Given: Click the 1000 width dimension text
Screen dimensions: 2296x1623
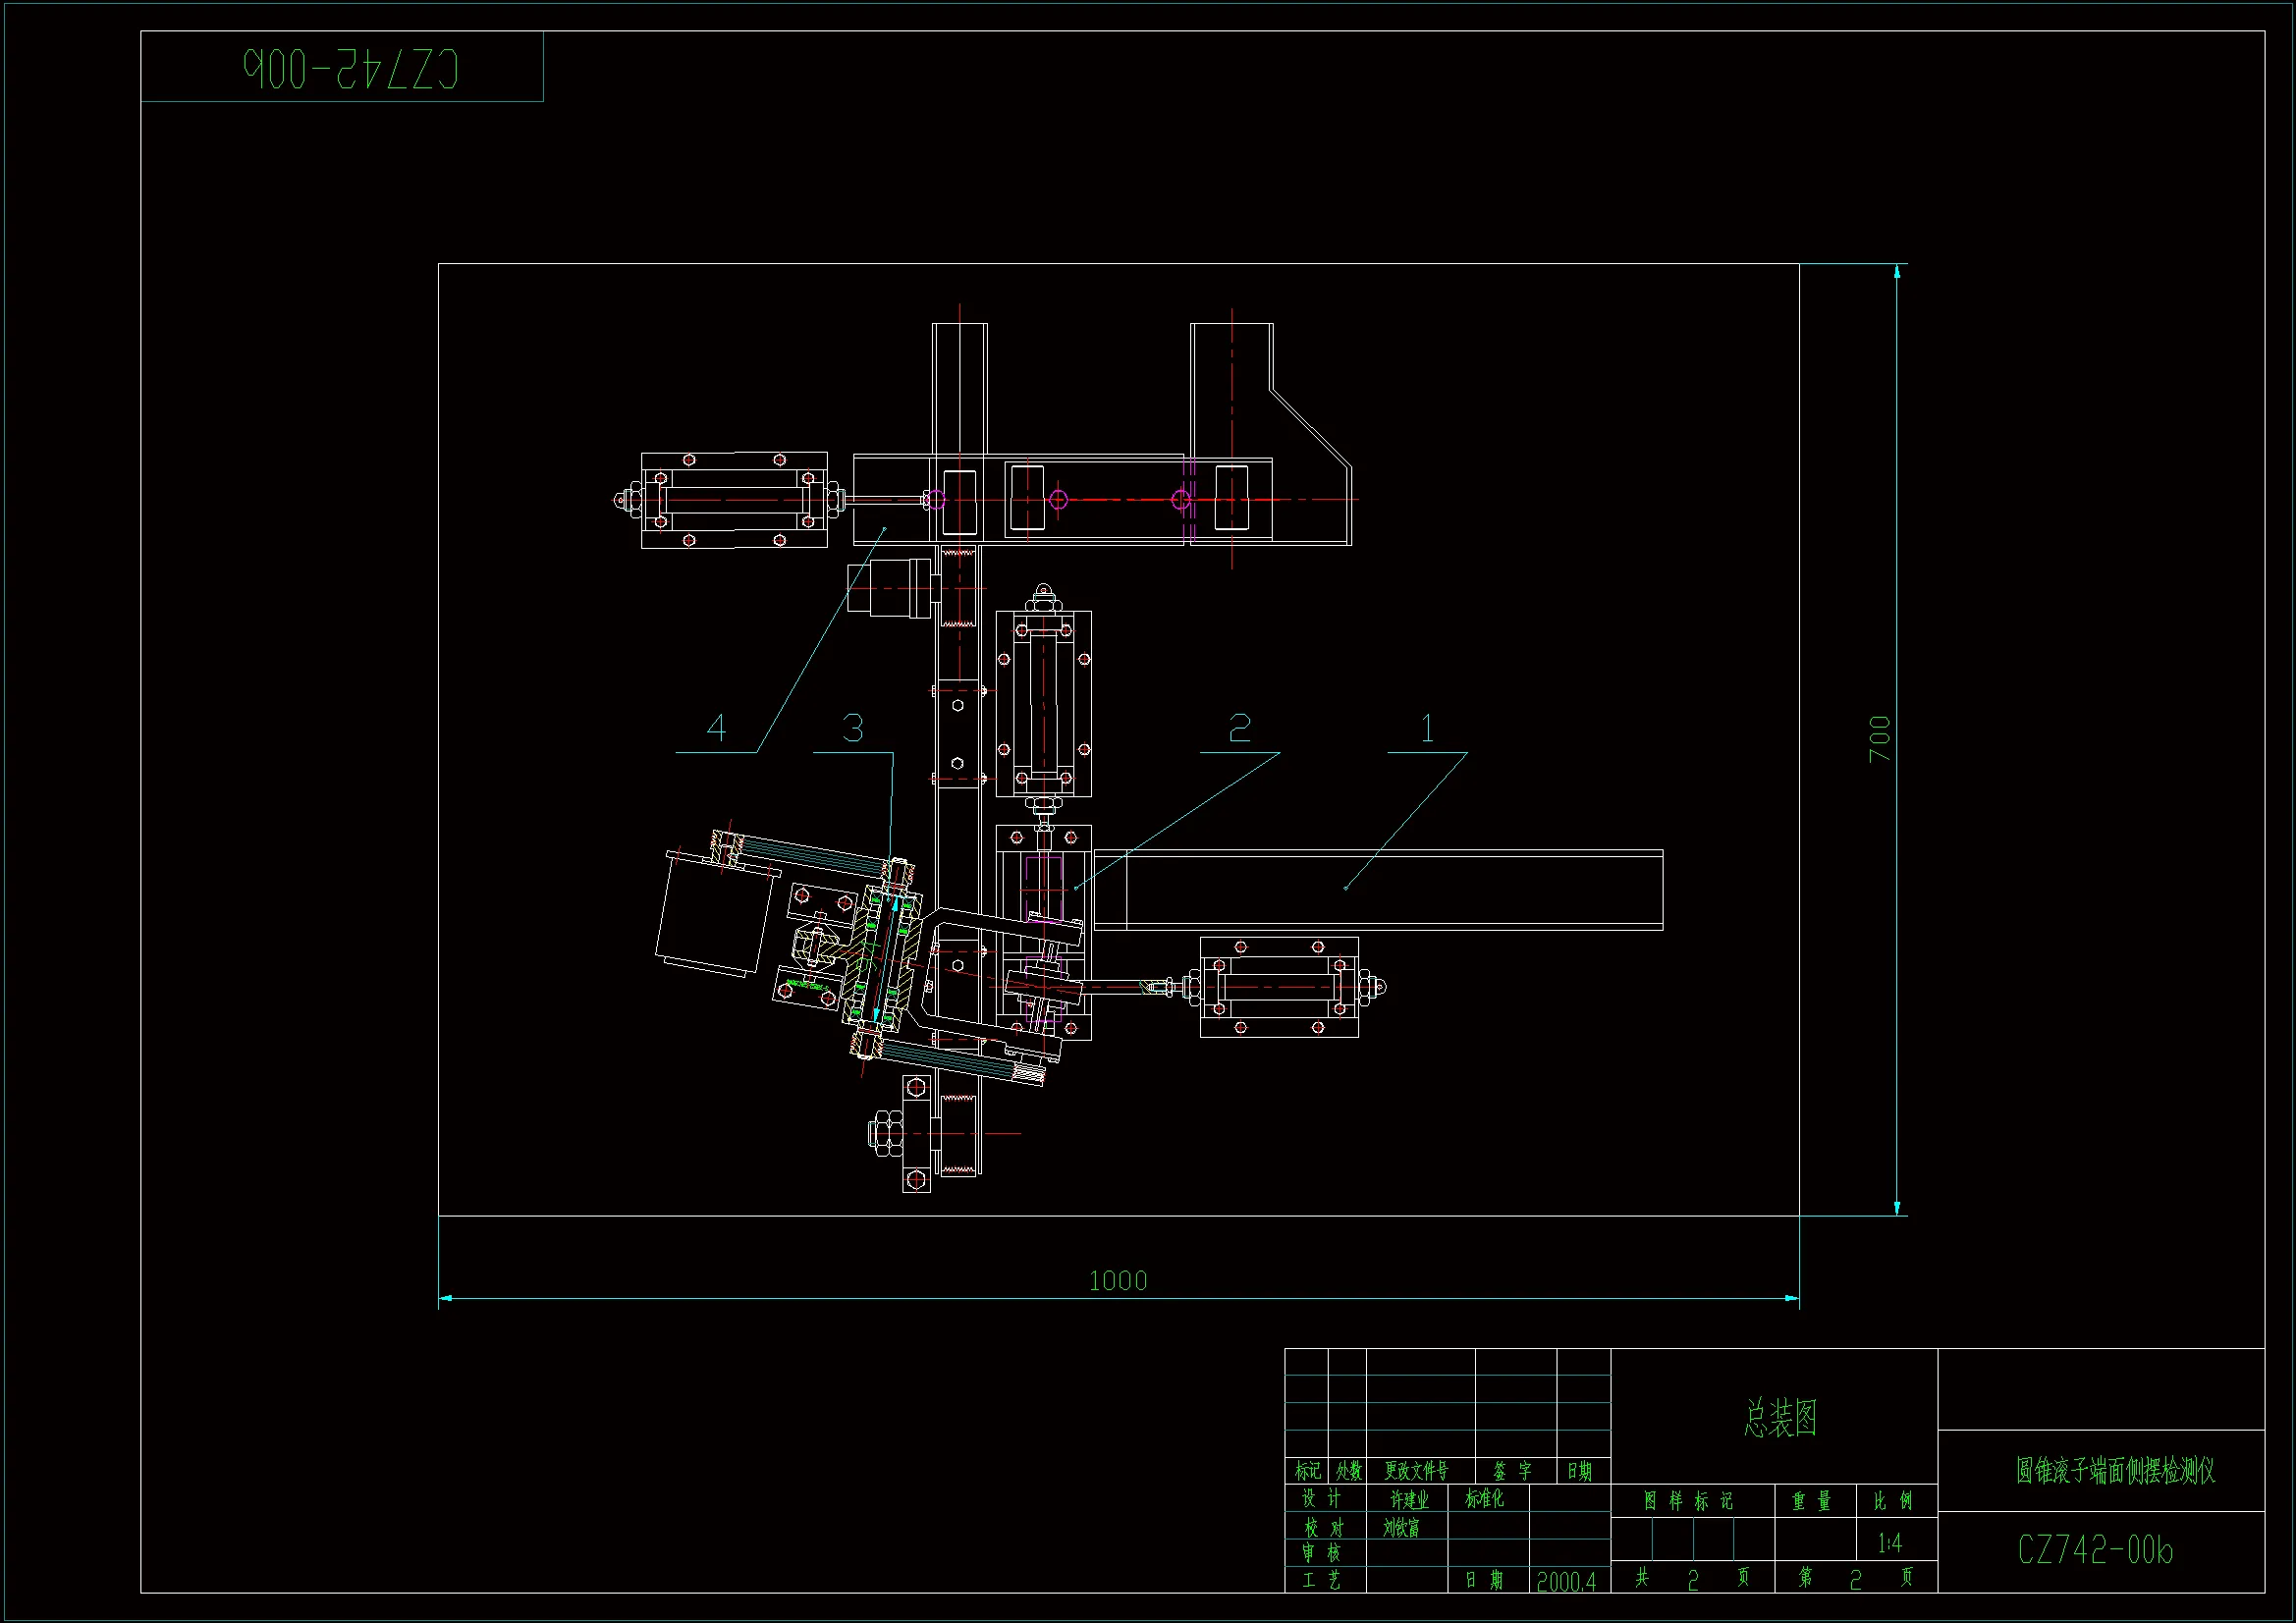Looking at the screenshot, I should pos(1117,1281).
